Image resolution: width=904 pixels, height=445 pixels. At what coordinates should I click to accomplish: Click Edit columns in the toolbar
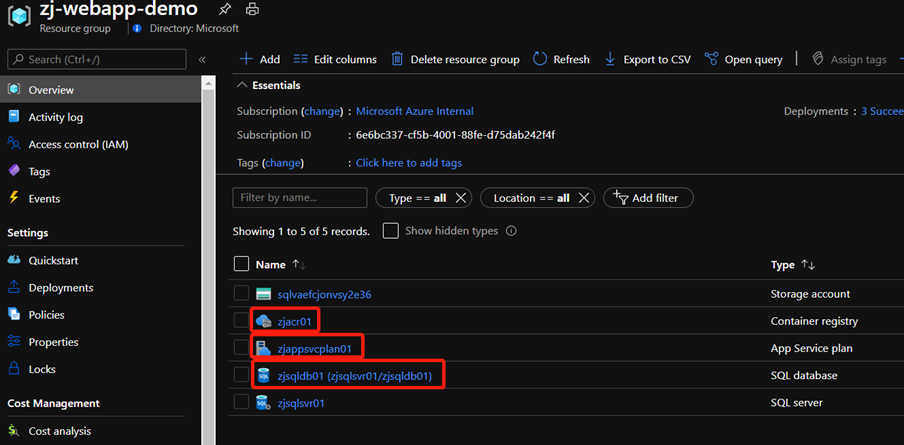coord(335,59)
